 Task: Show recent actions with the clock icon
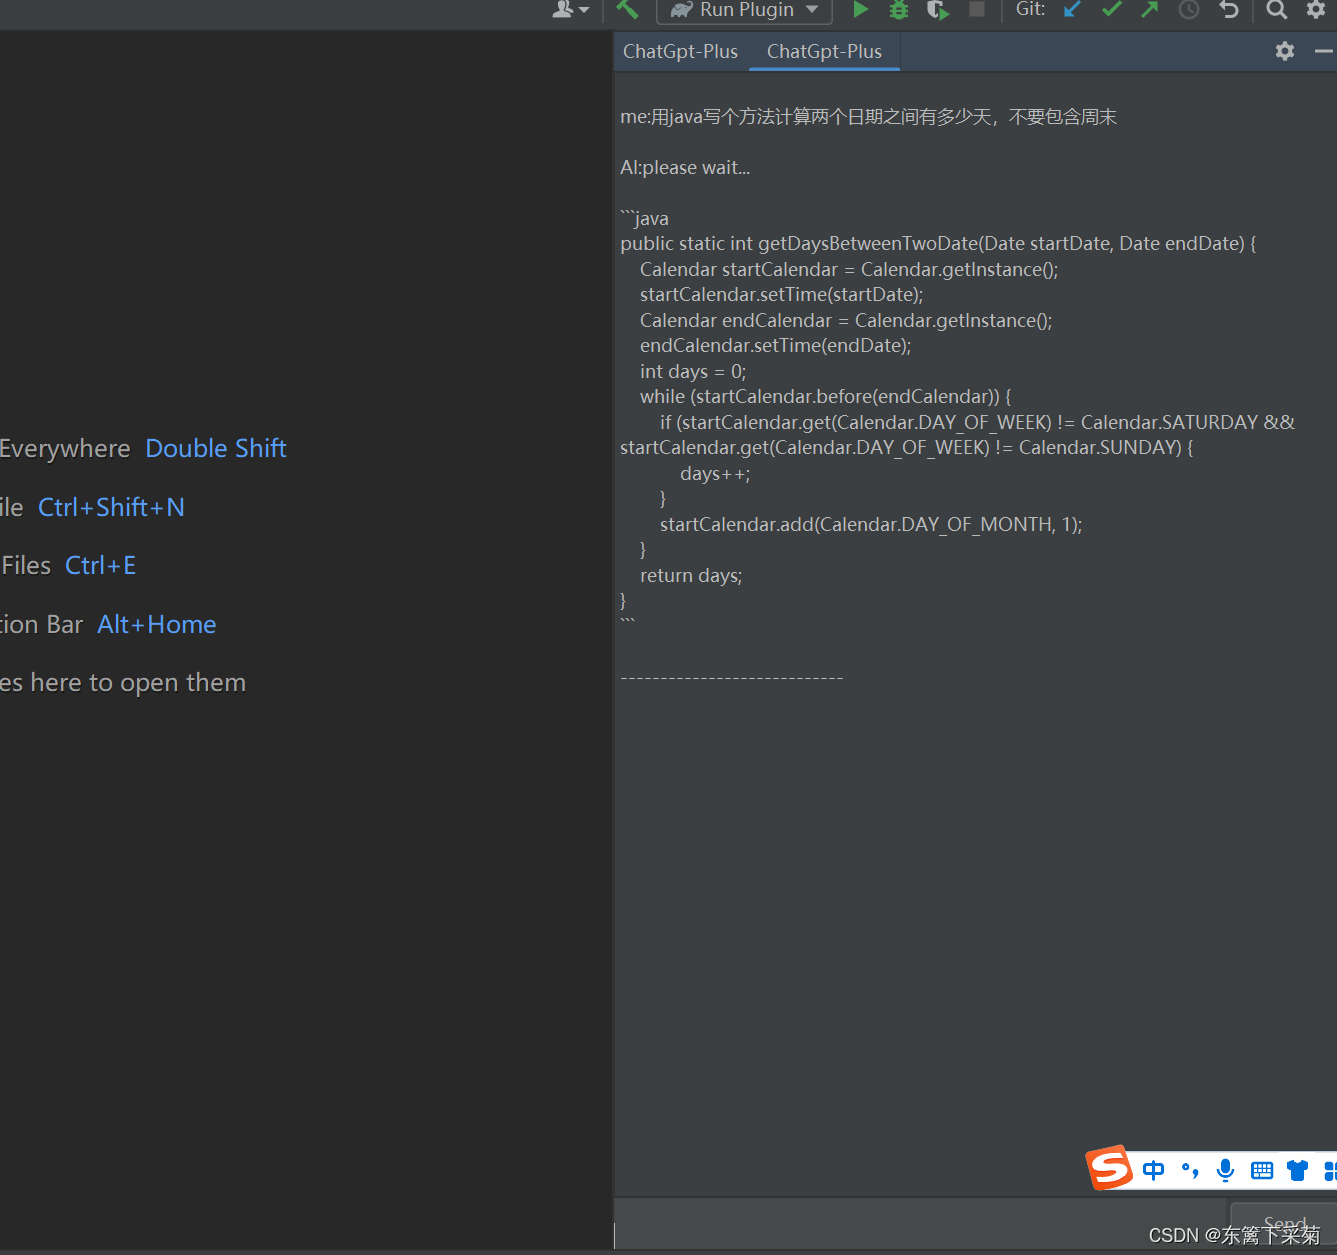(x=1188, y=10)
